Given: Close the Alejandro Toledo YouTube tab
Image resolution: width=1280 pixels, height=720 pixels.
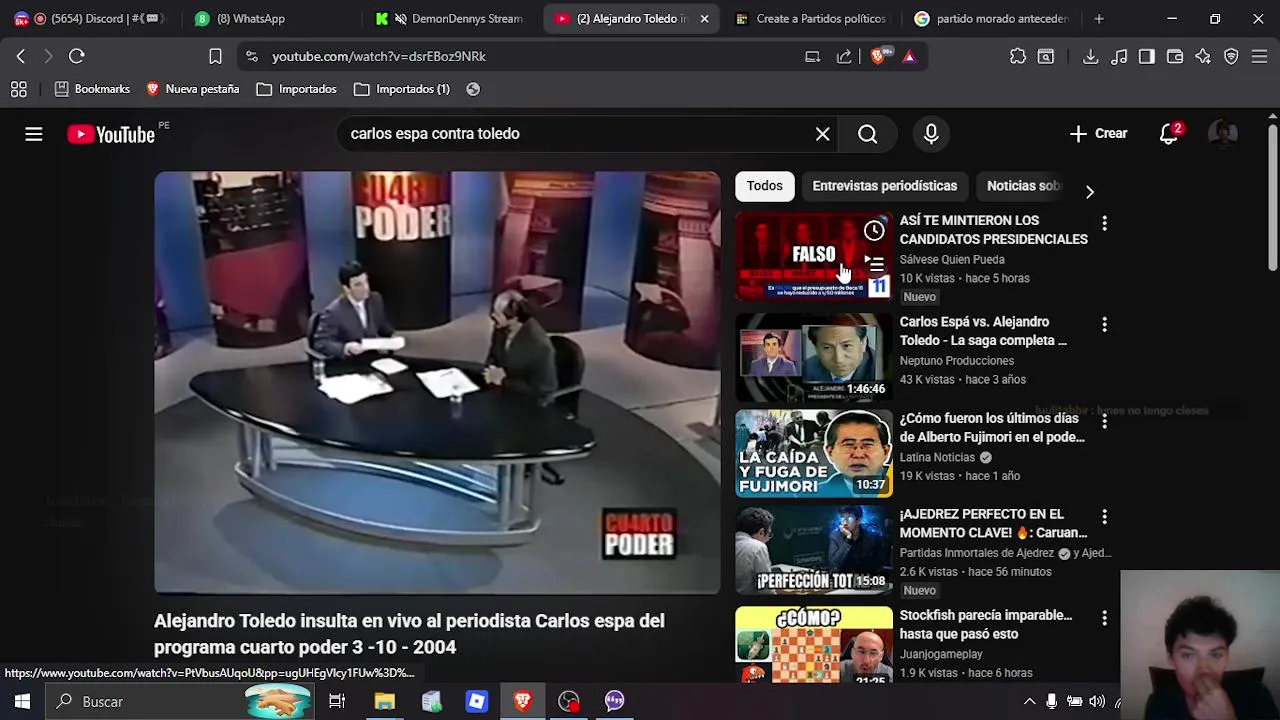Looking at the screenshot, I should (704, 19).
